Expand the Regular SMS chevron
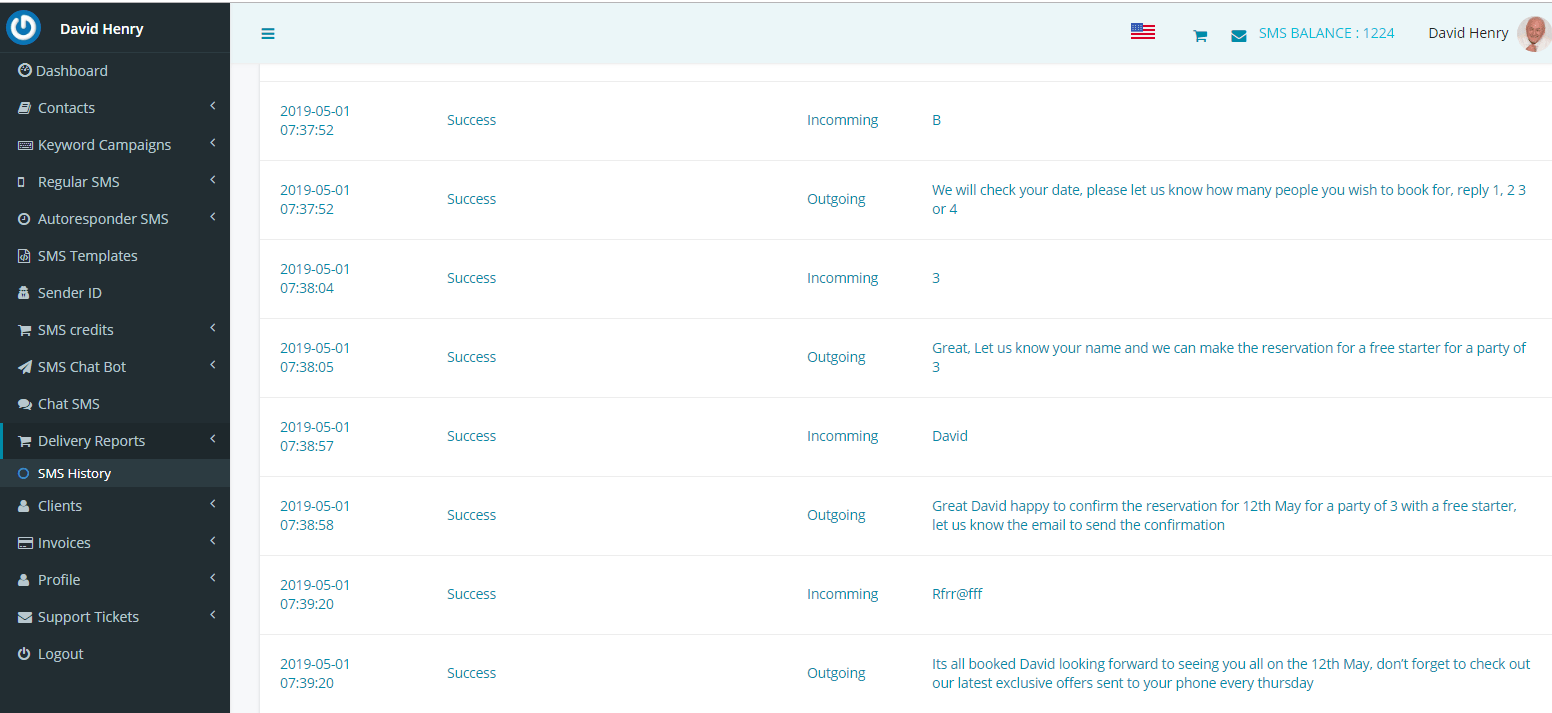This screenshot has height=713, width=1552. click(213, 180)
